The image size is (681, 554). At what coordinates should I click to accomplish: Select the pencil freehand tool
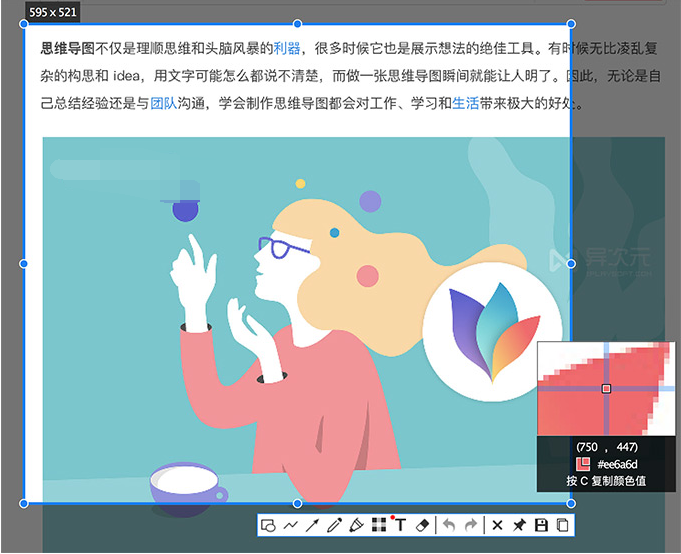334,525
